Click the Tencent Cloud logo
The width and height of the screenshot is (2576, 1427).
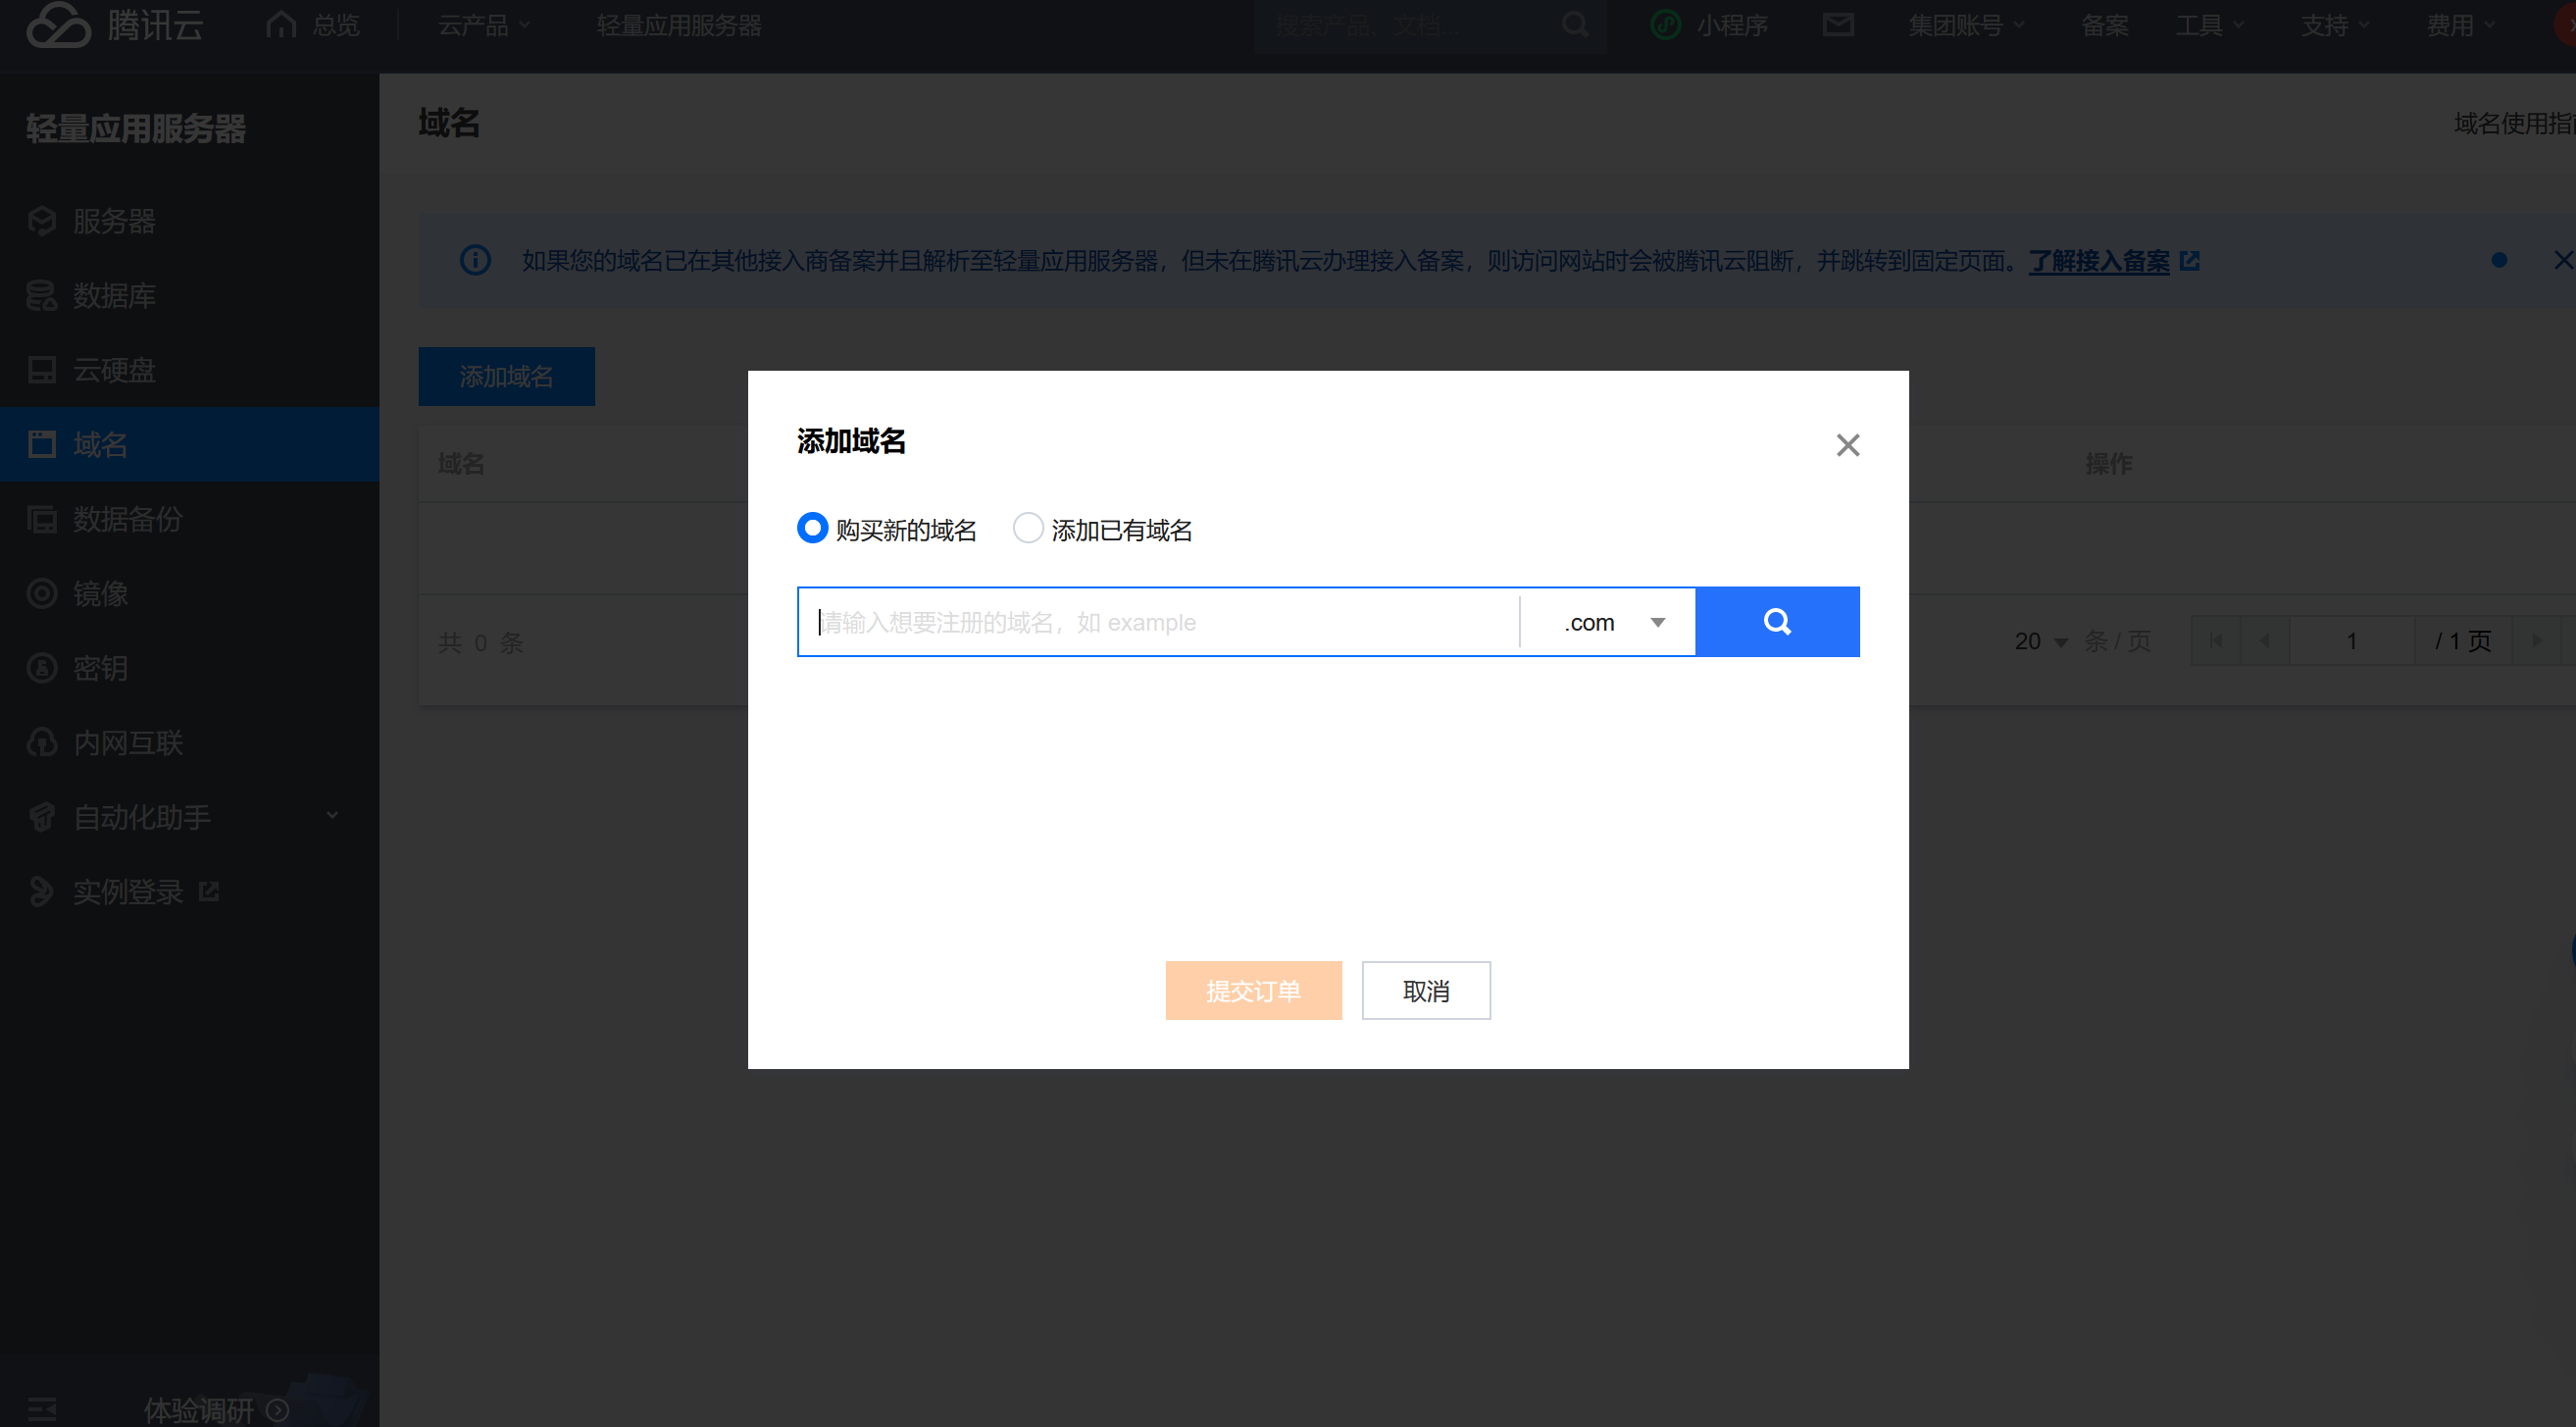[114, 24]
